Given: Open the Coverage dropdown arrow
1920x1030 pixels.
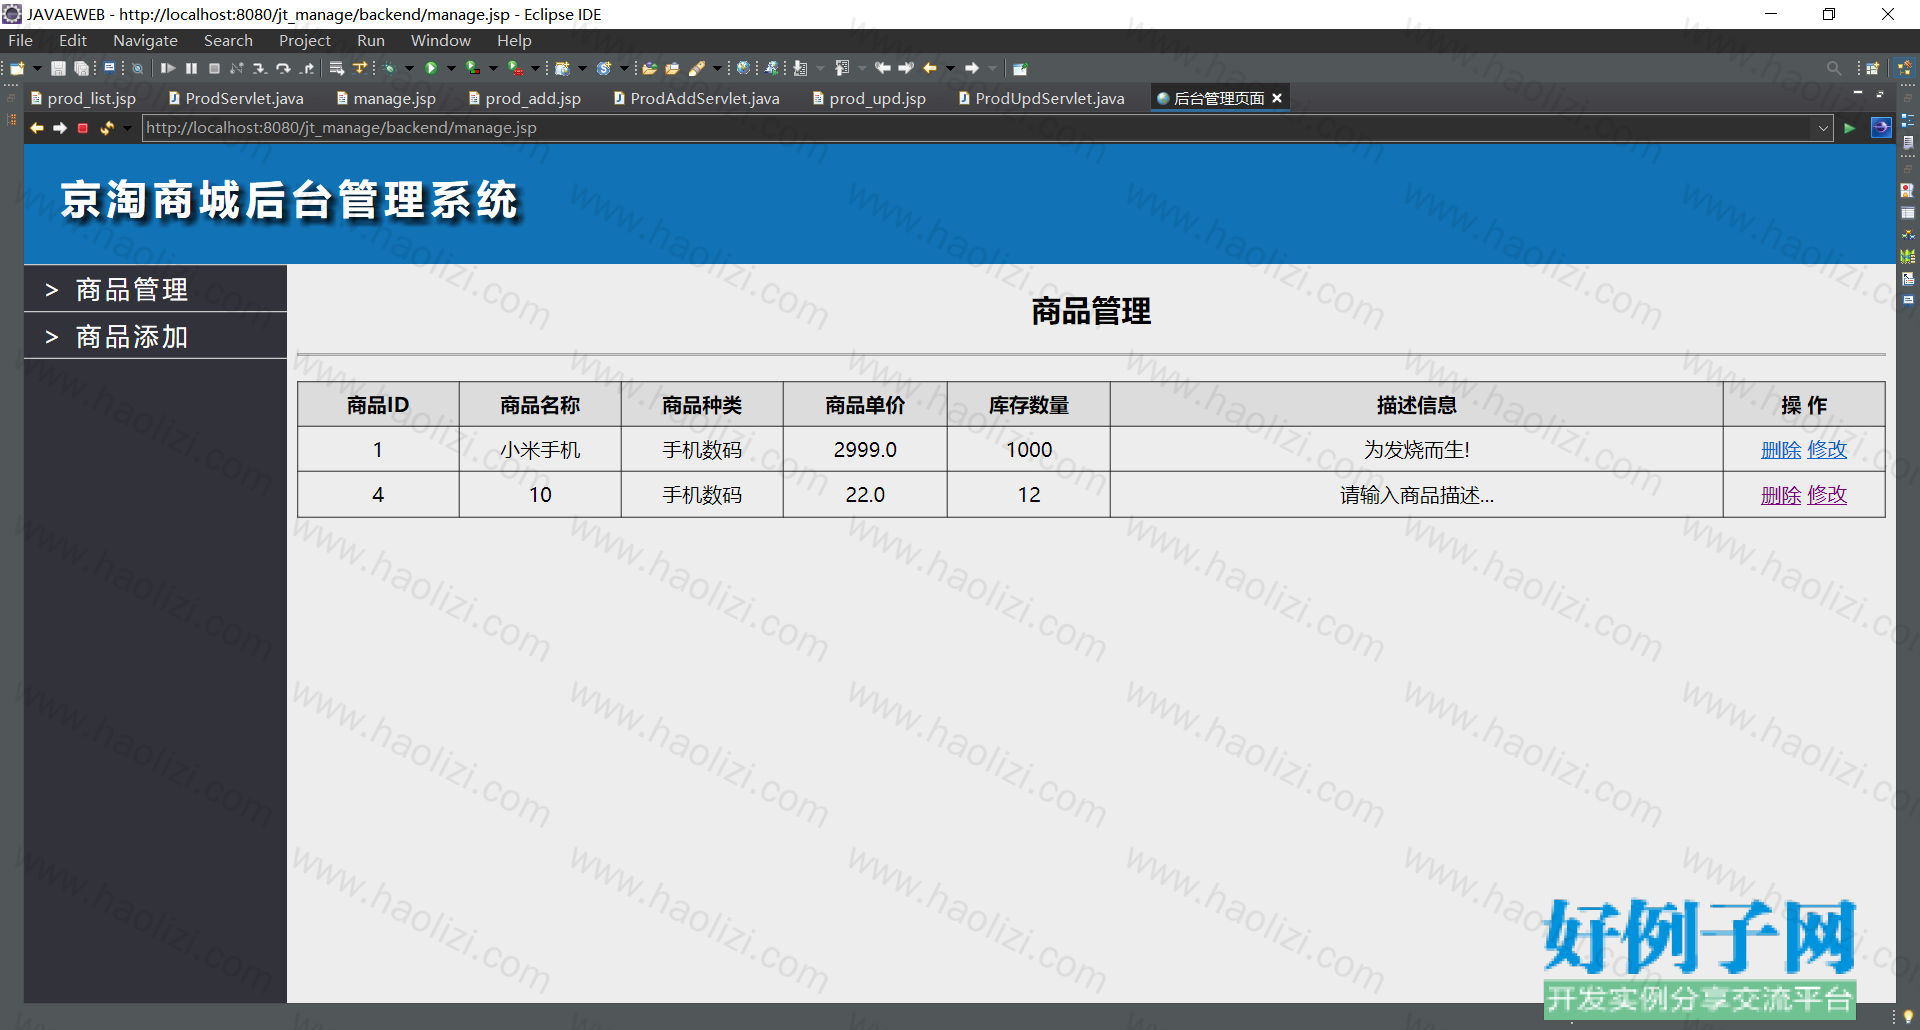Looking at the screenshot, I should [493, 68].
